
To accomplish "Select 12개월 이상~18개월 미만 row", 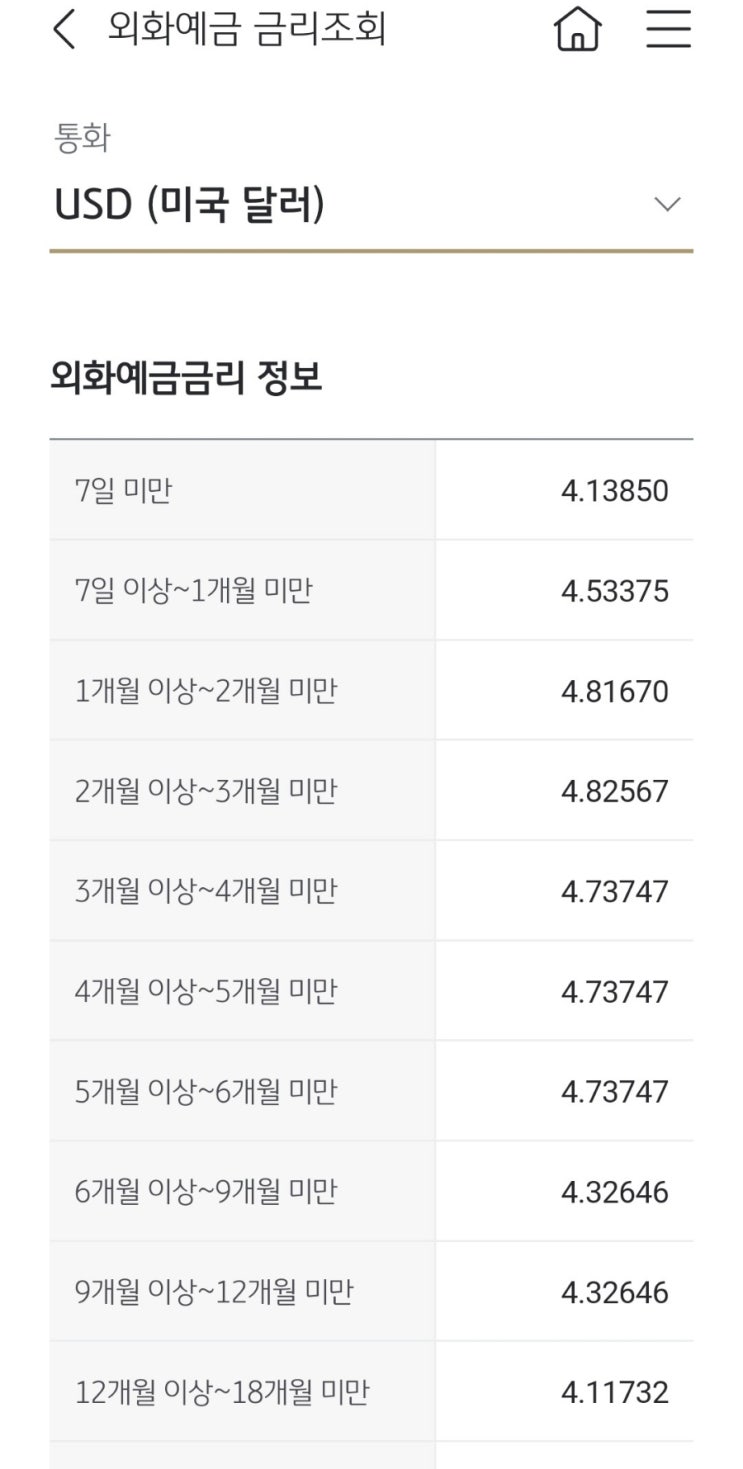I will 222,1392.
